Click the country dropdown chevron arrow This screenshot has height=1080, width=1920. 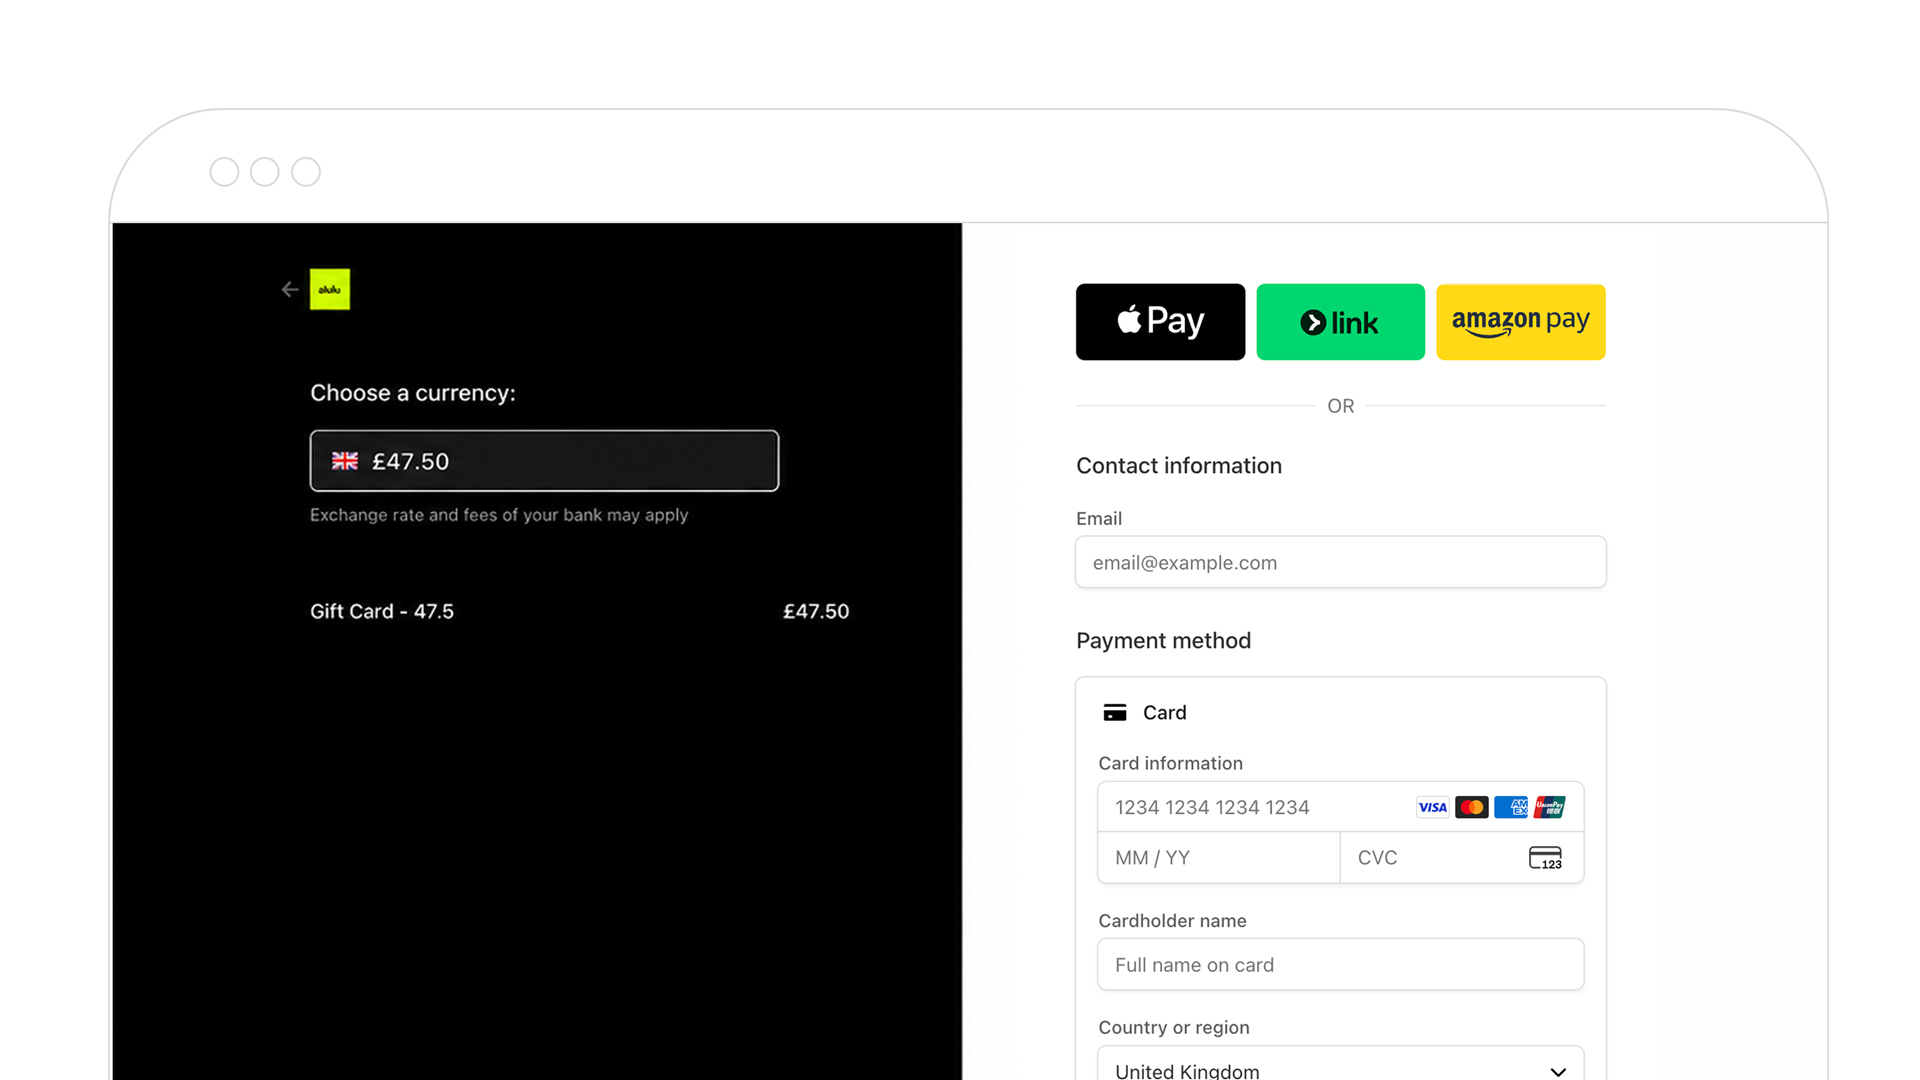point(1558,1071)
